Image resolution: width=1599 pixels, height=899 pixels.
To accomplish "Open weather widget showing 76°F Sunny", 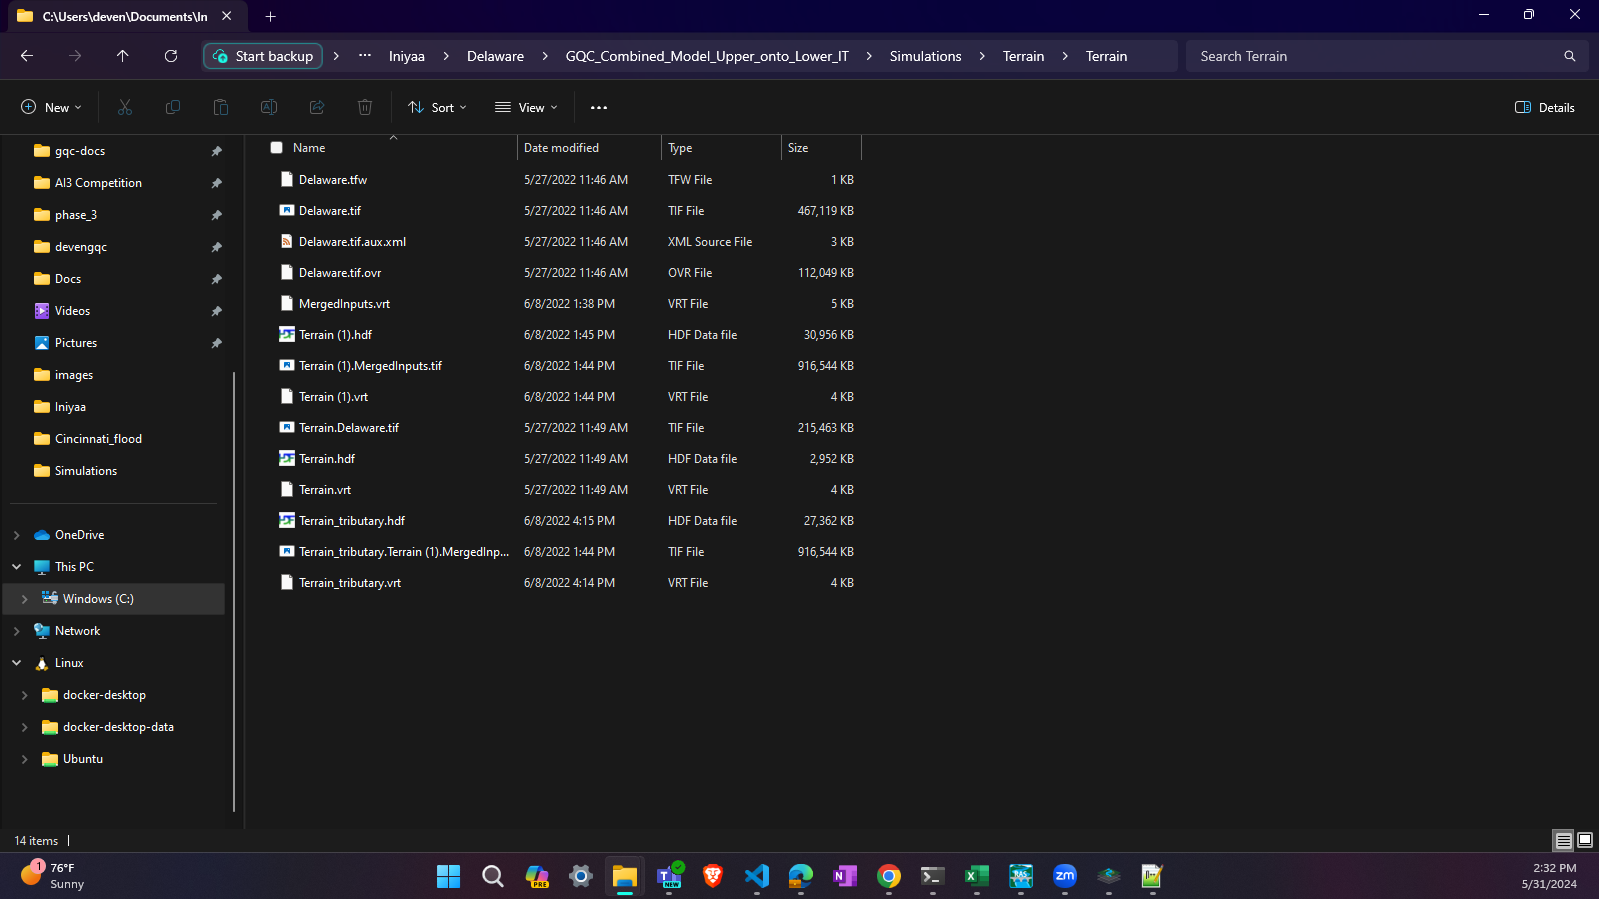I will coord(53,876).
